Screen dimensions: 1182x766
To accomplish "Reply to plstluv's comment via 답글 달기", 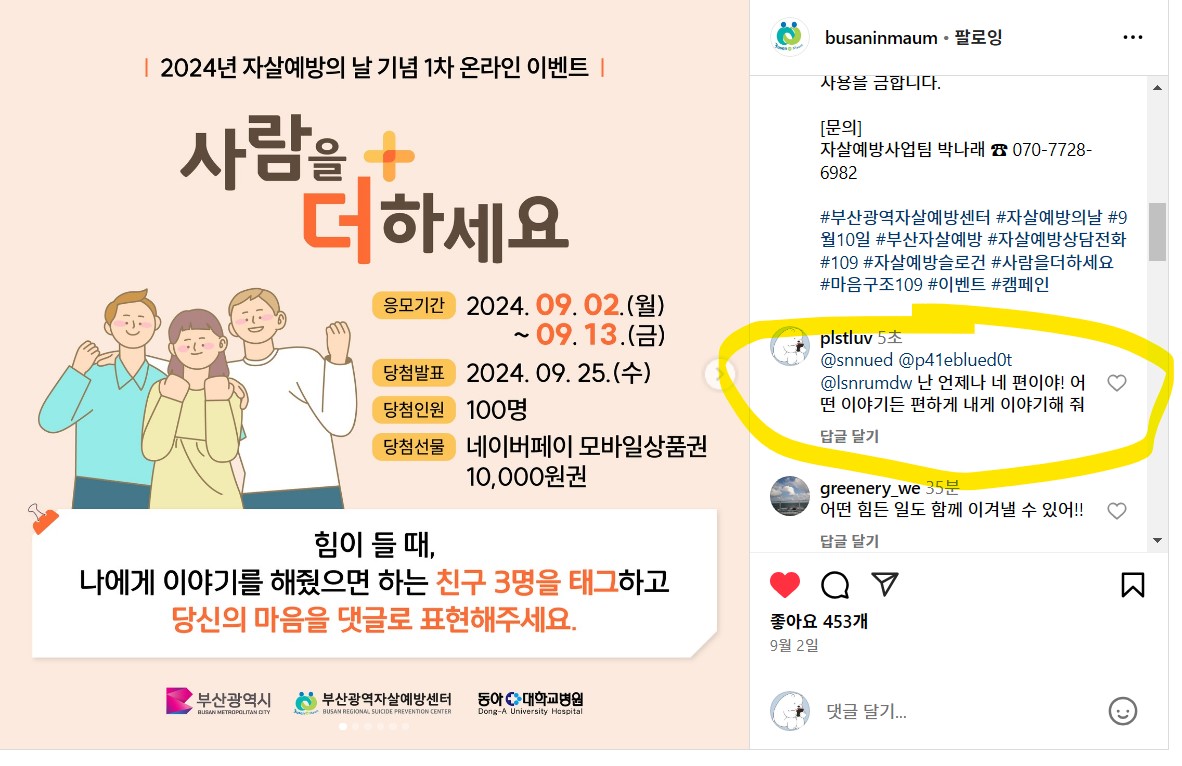I will 850,437.
